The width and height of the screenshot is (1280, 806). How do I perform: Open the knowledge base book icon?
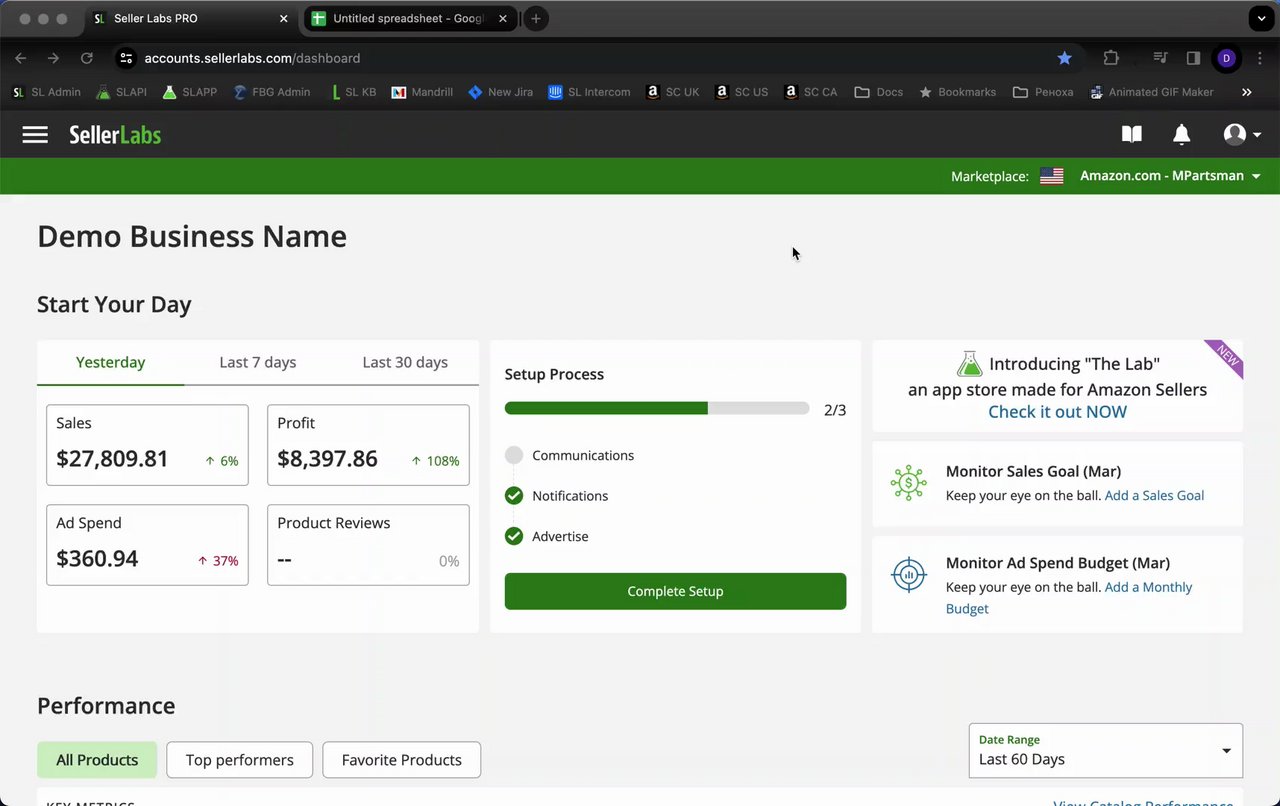(x=1131, y=134)
